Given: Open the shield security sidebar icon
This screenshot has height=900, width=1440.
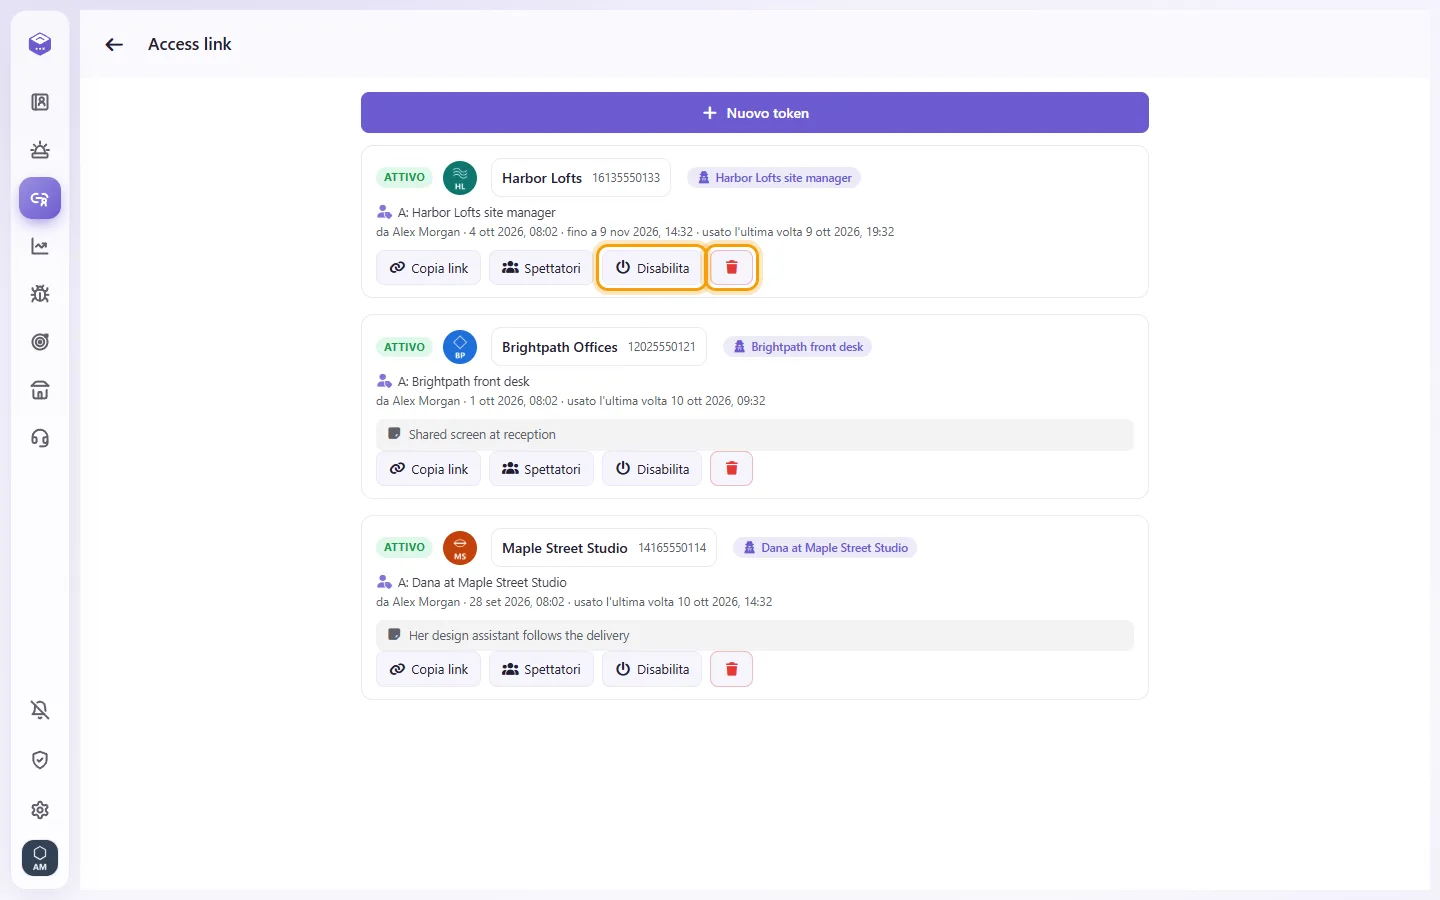Looking at the screenshot, I should pyautogui.click(x=40, y=760).
